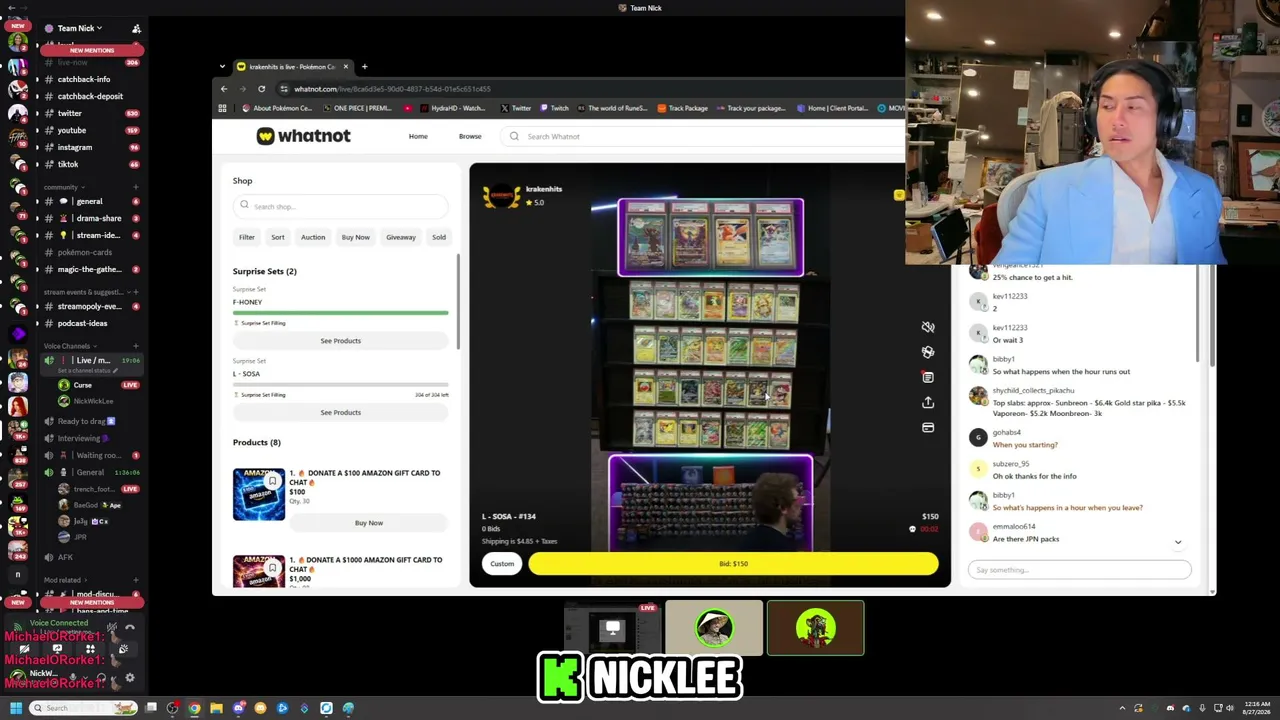
Task: Click the Windows taskbar search box
Action: pyautogui.click(x=84, y=708)
